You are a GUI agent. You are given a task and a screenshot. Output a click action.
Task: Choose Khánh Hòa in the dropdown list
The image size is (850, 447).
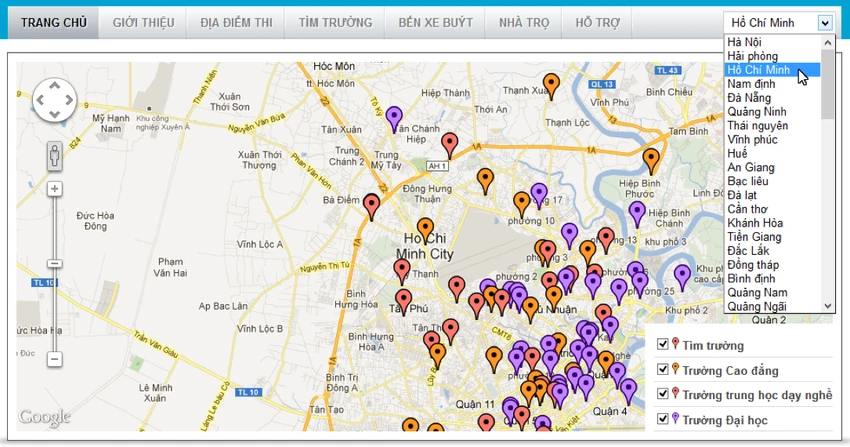pos(773,223)
